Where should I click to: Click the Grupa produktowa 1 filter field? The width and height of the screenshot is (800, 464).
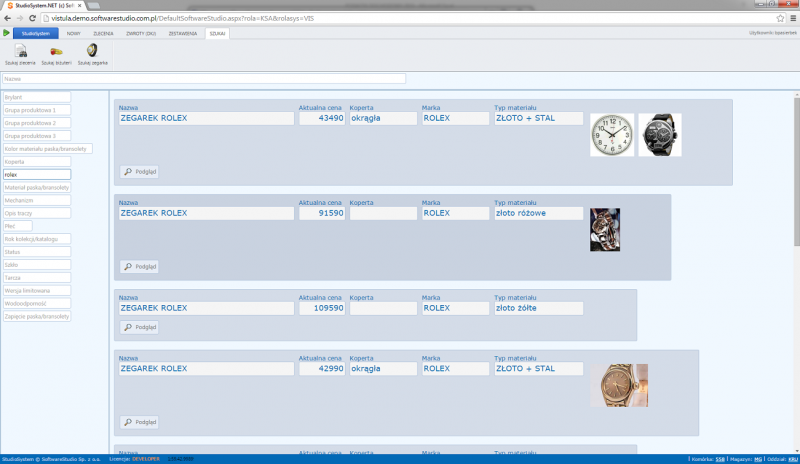tap(37, 109)
